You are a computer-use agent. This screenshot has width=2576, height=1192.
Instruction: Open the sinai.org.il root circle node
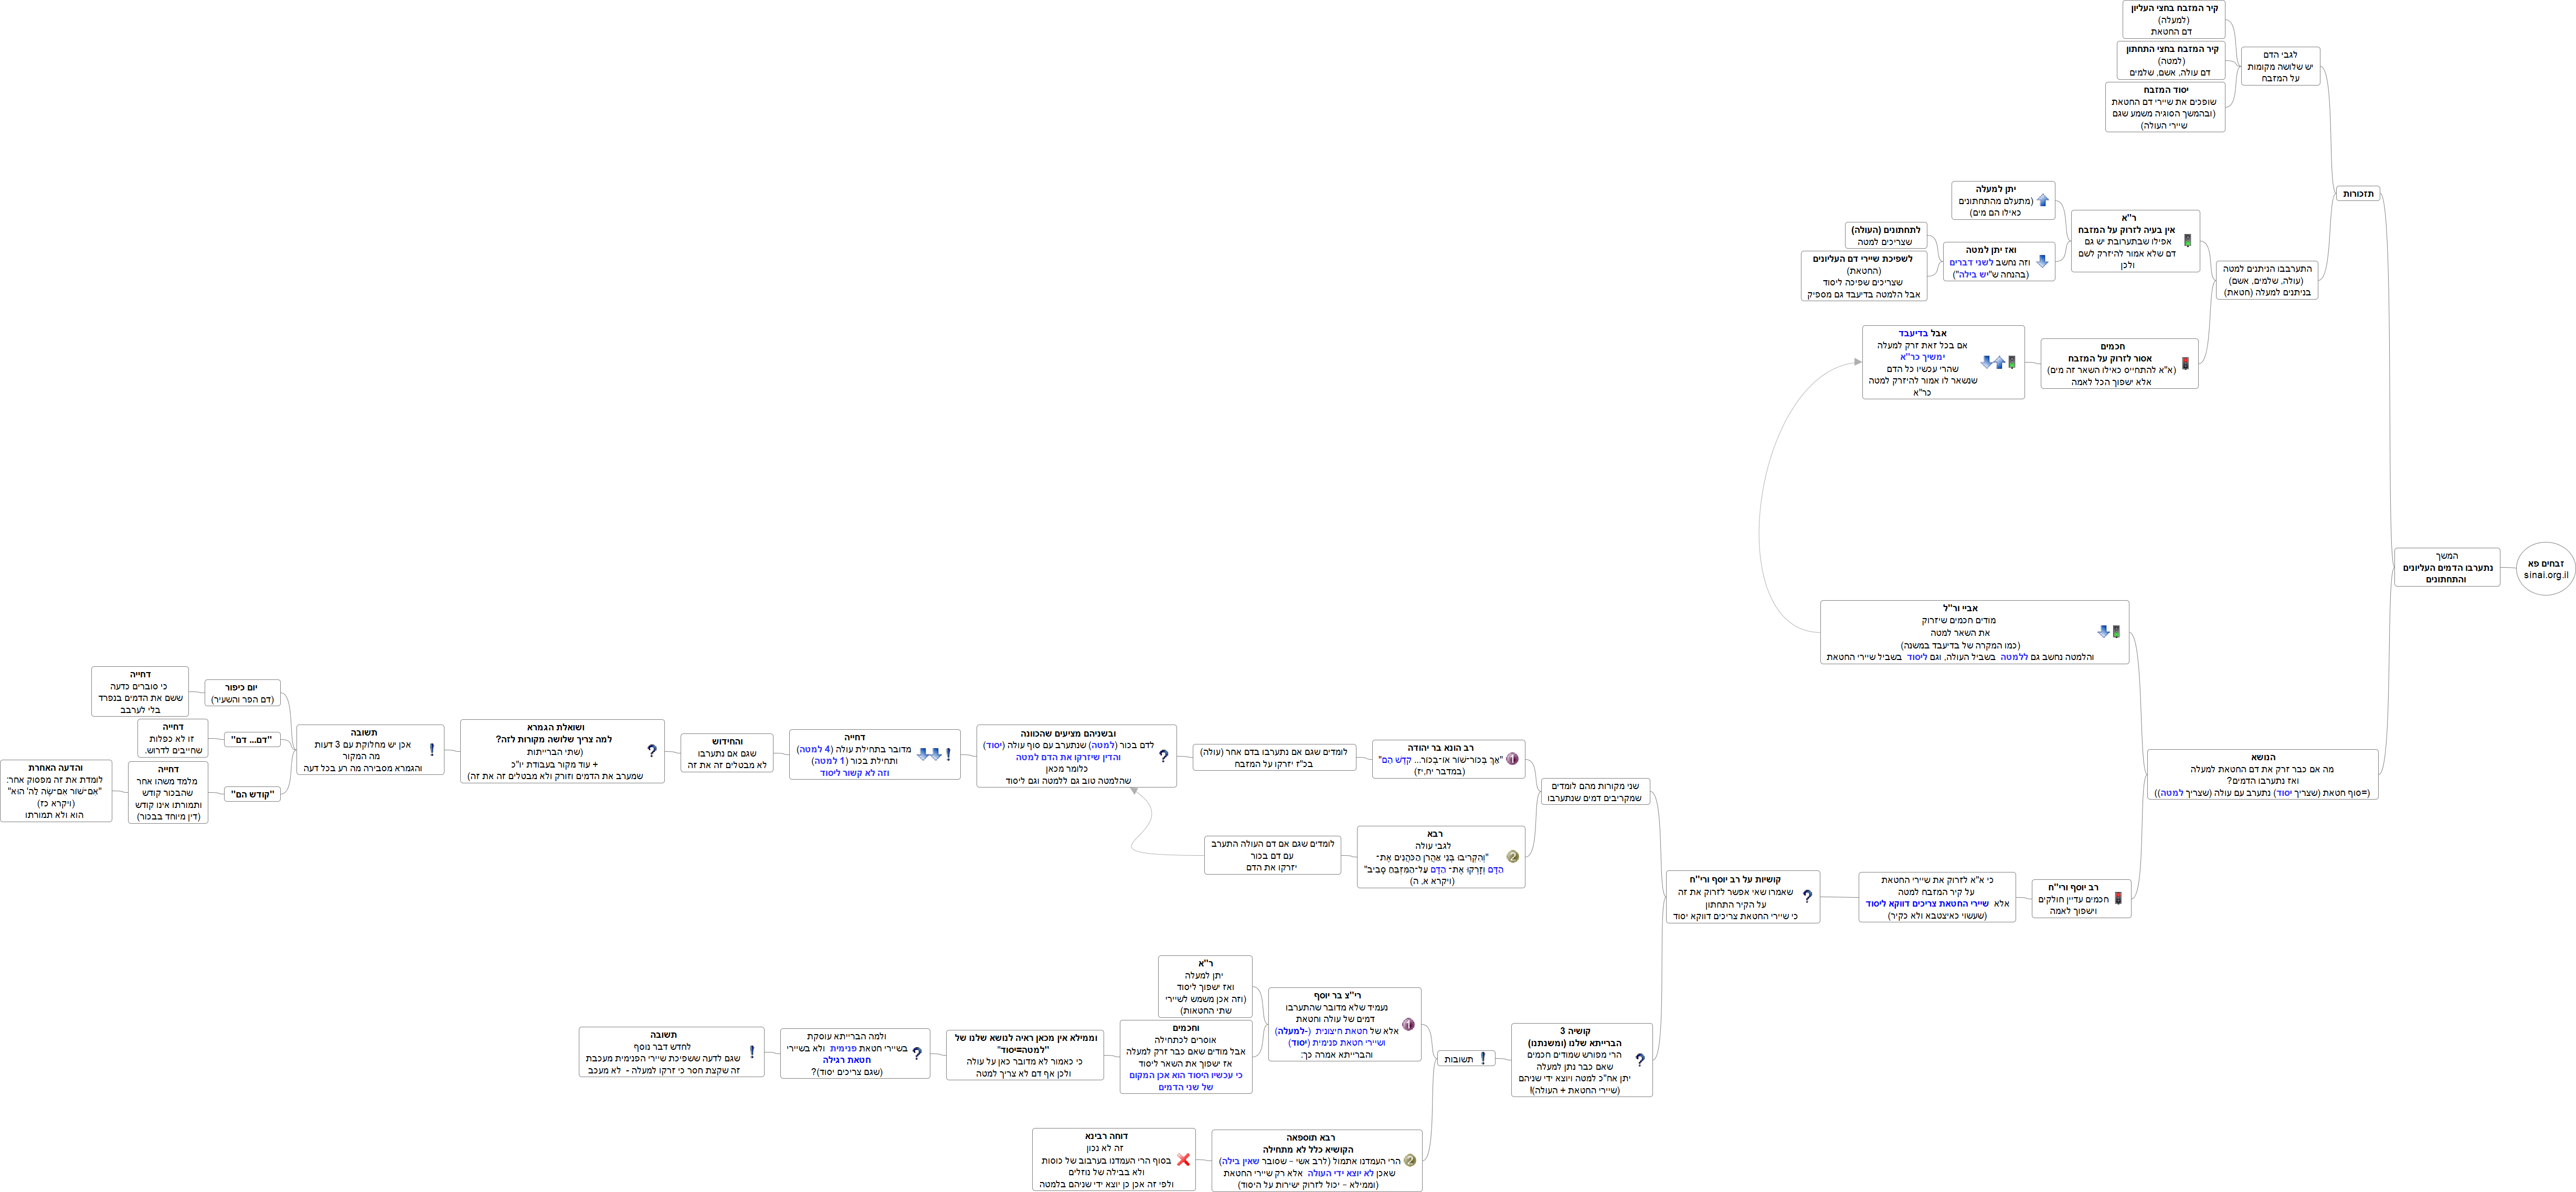2545,569
